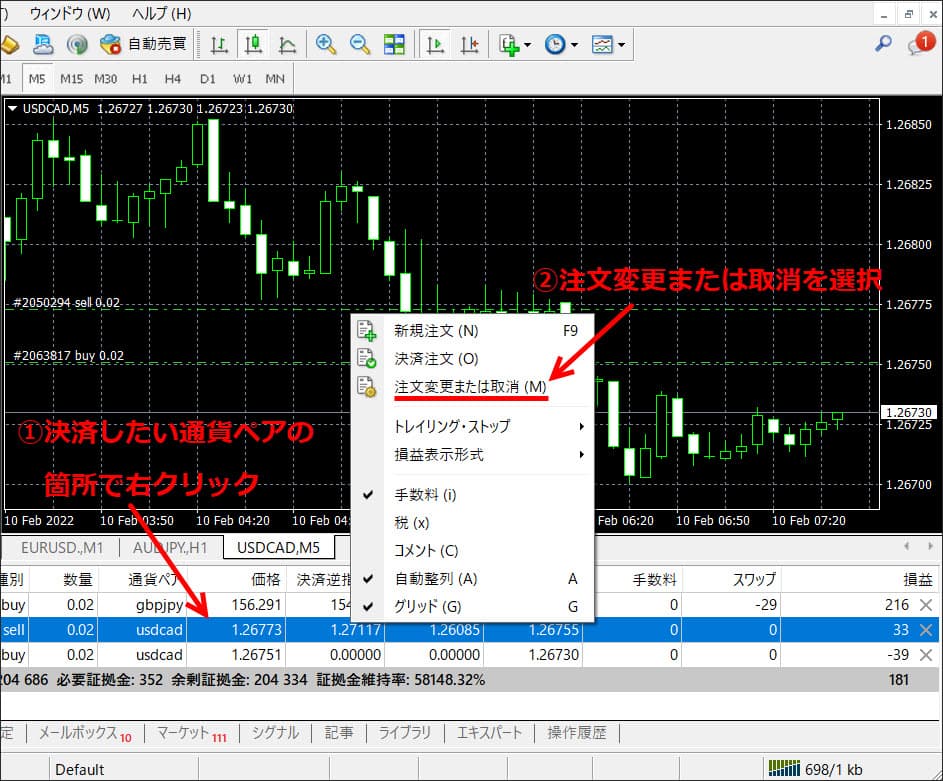Image resolution: width=943 pixels, height=781 pixels.
Task: Tile chart windows with grid icon
Action: click(394, 44)
